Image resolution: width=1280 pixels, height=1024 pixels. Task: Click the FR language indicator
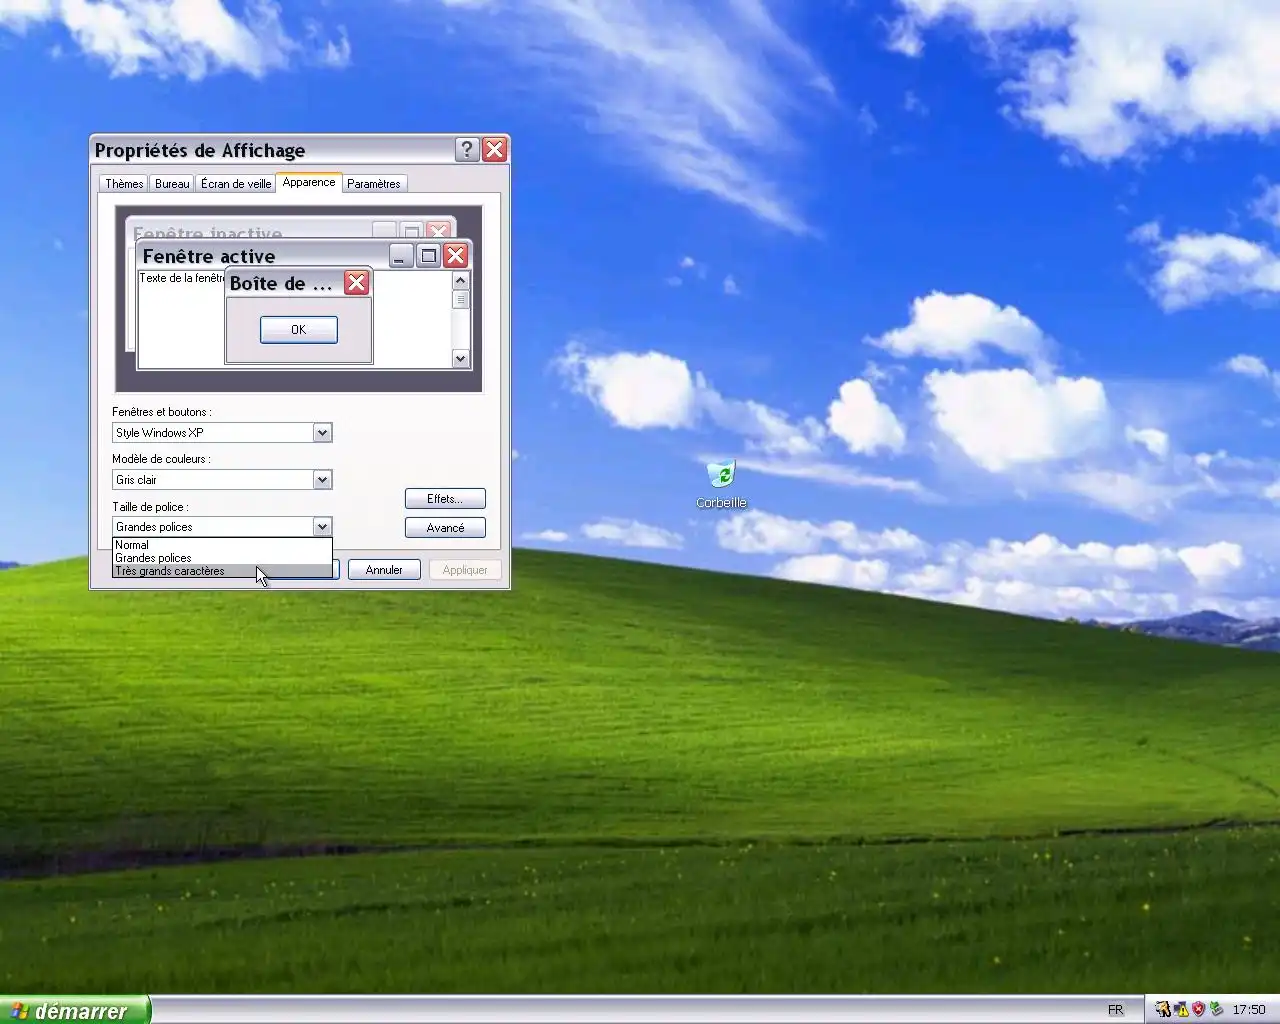(x=1116, y=1010)
